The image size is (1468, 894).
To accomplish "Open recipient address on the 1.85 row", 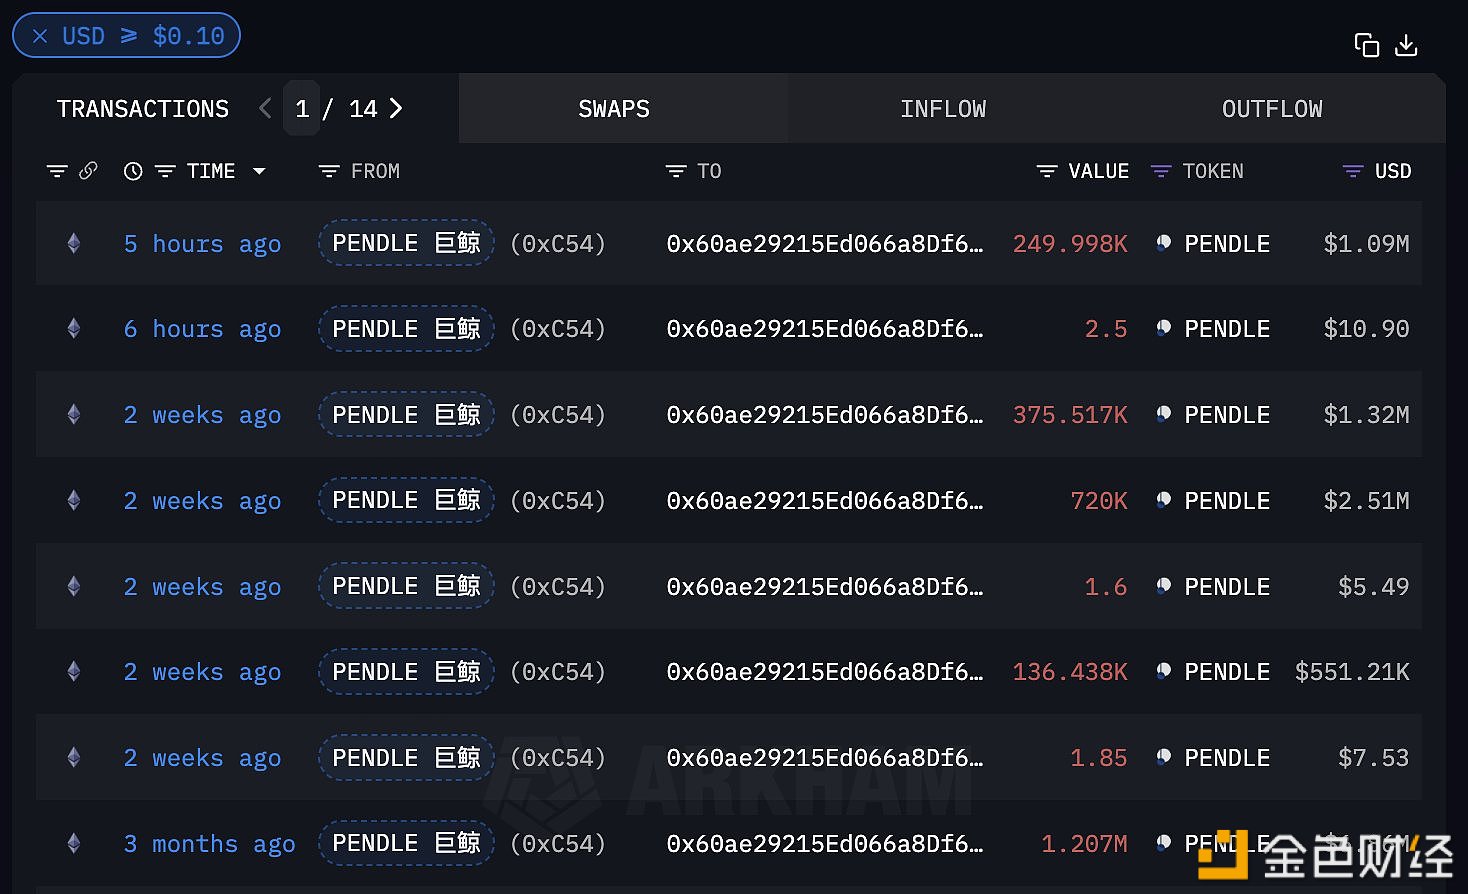I will (x=825, y=758).
